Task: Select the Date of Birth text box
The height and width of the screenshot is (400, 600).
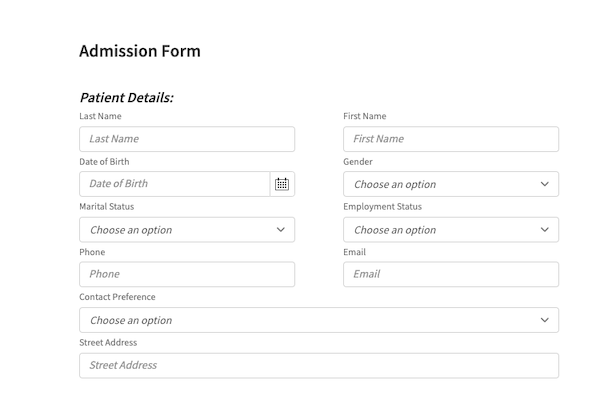Action: point(174,184)
